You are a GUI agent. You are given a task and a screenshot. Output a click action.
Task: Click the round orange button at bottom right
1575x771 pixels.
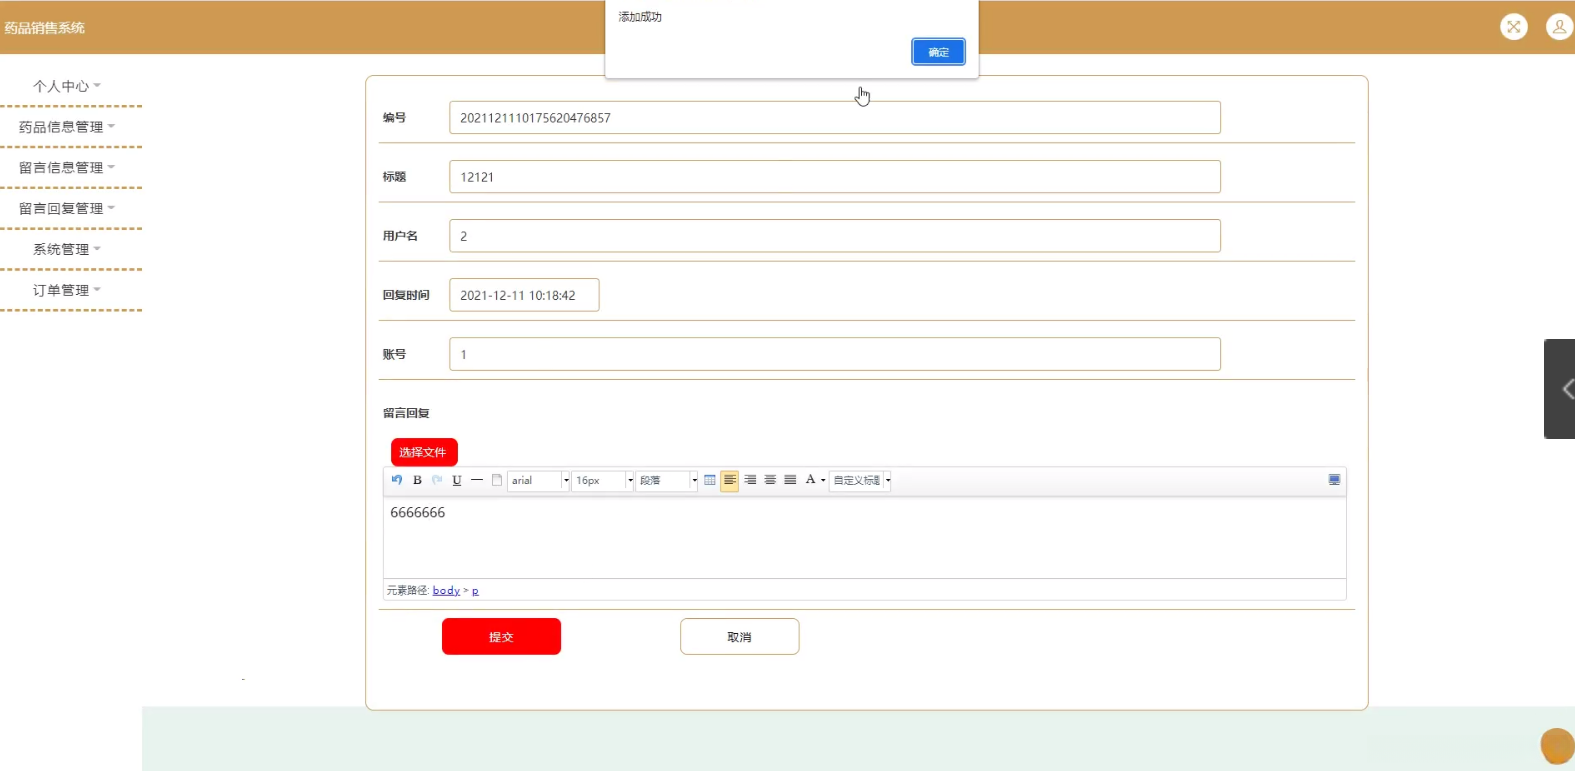(1557, 746)
